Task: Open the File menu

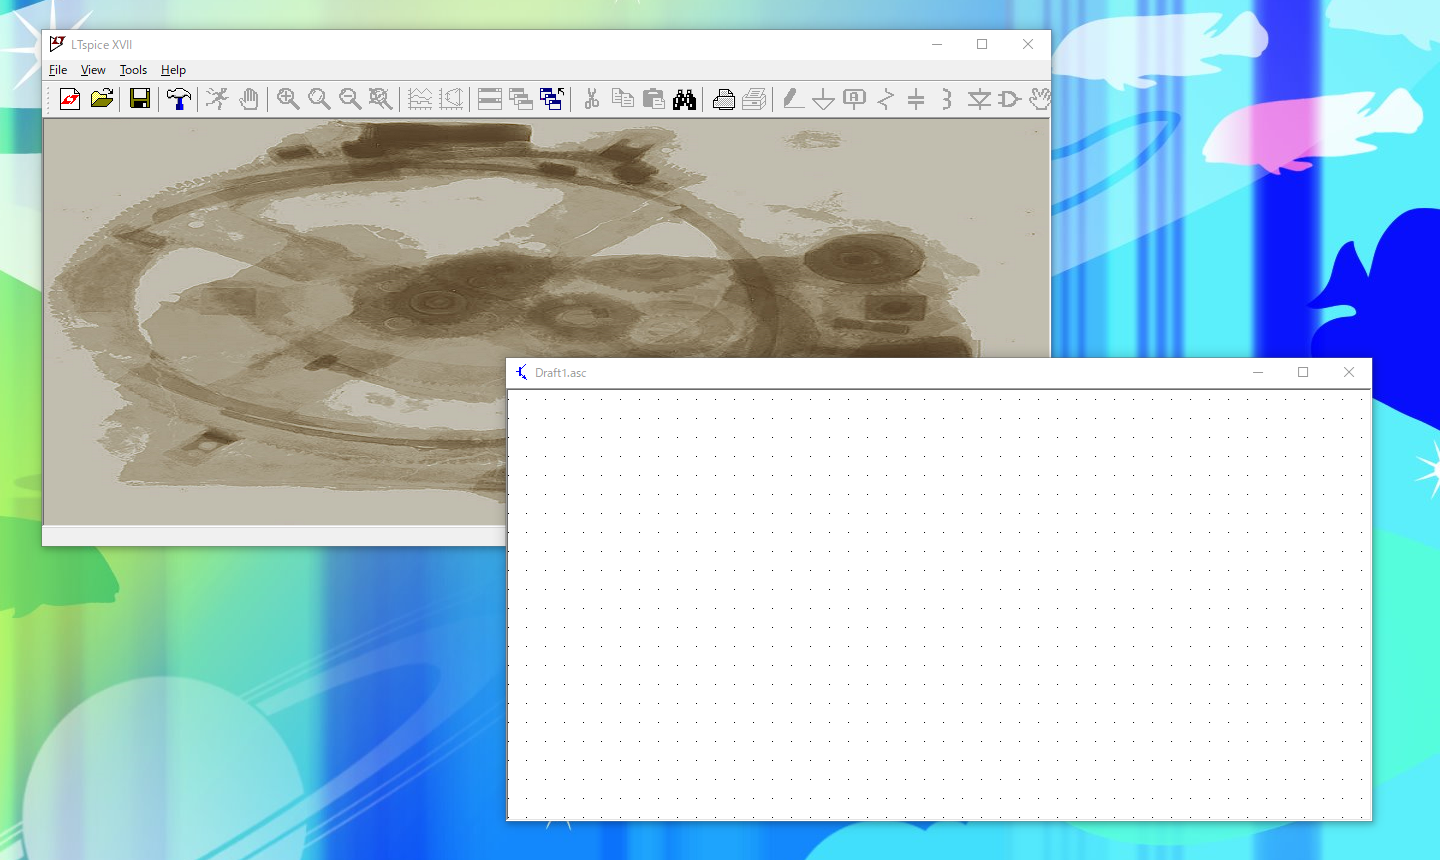Action: (x=58, y=70)
